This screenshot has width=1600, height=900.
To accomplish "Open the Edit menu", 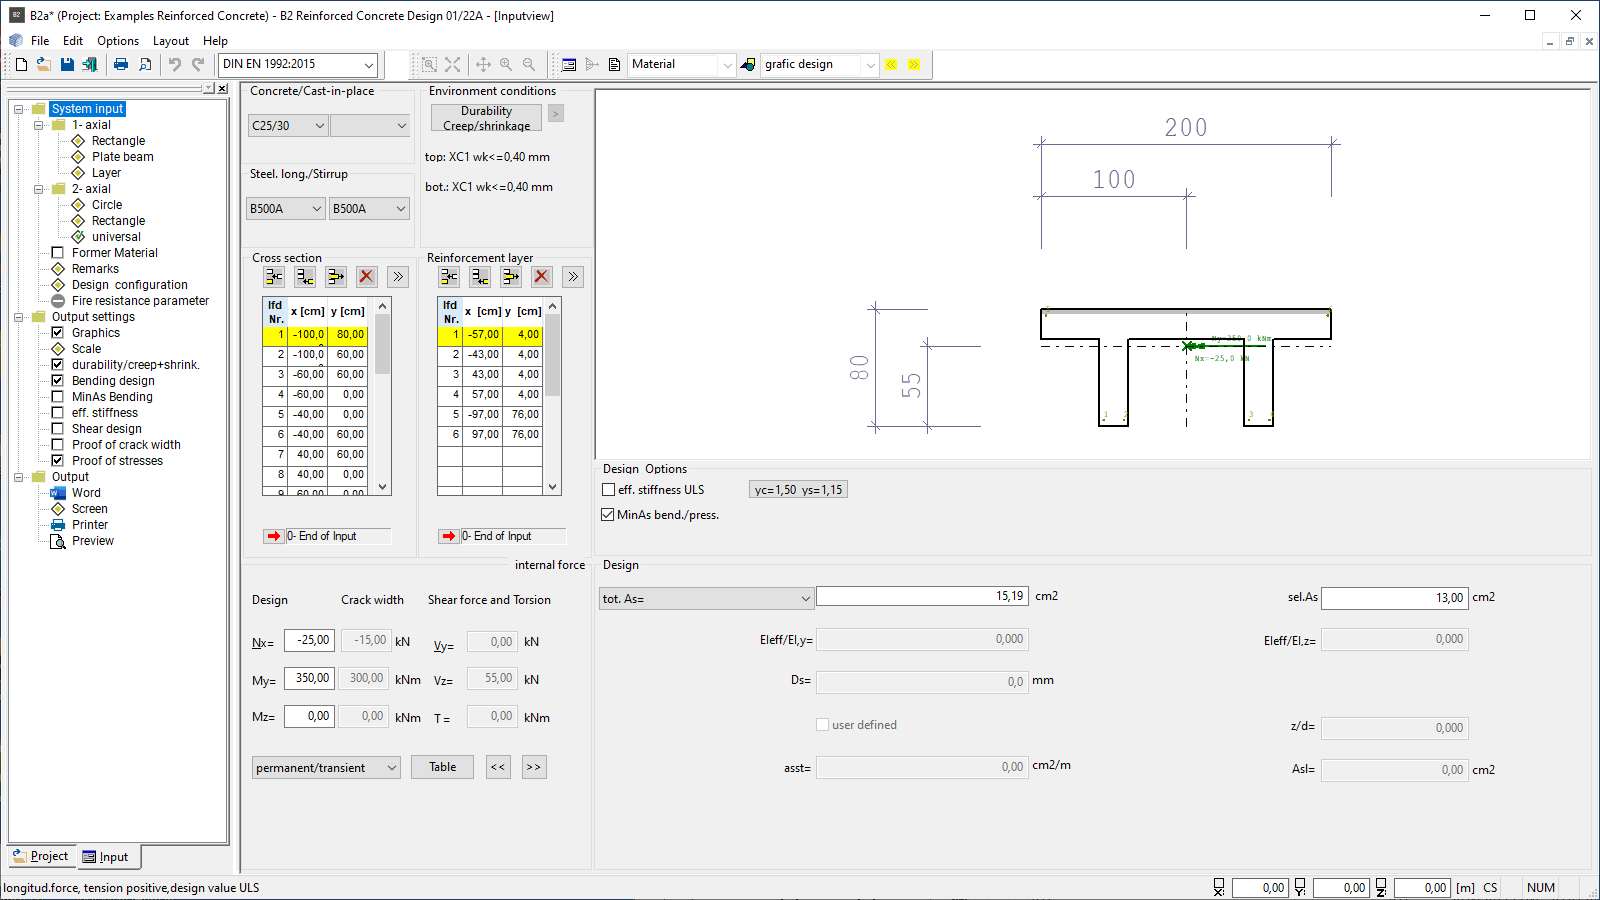I will (73, 41).
